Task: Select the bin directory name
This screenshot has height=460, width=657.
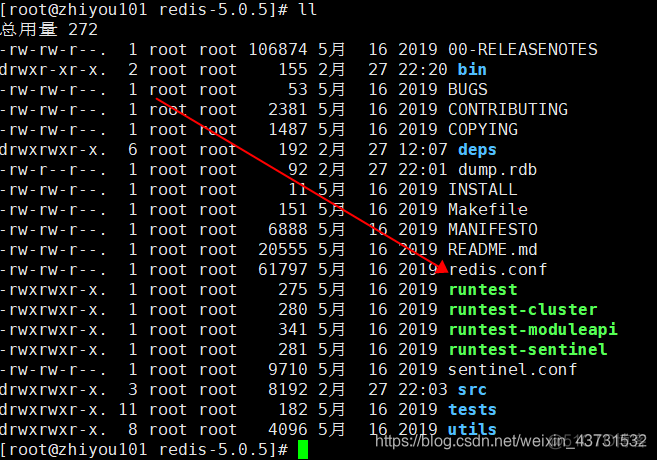Action: (472, 70)
